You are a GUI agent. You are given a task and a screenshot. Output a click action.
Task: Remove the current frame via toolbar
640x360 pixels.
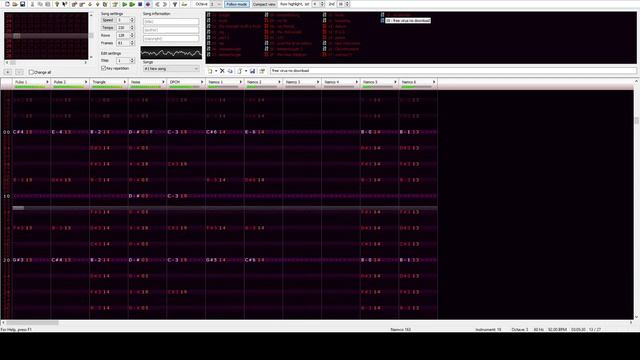click(x=82, y=4)
